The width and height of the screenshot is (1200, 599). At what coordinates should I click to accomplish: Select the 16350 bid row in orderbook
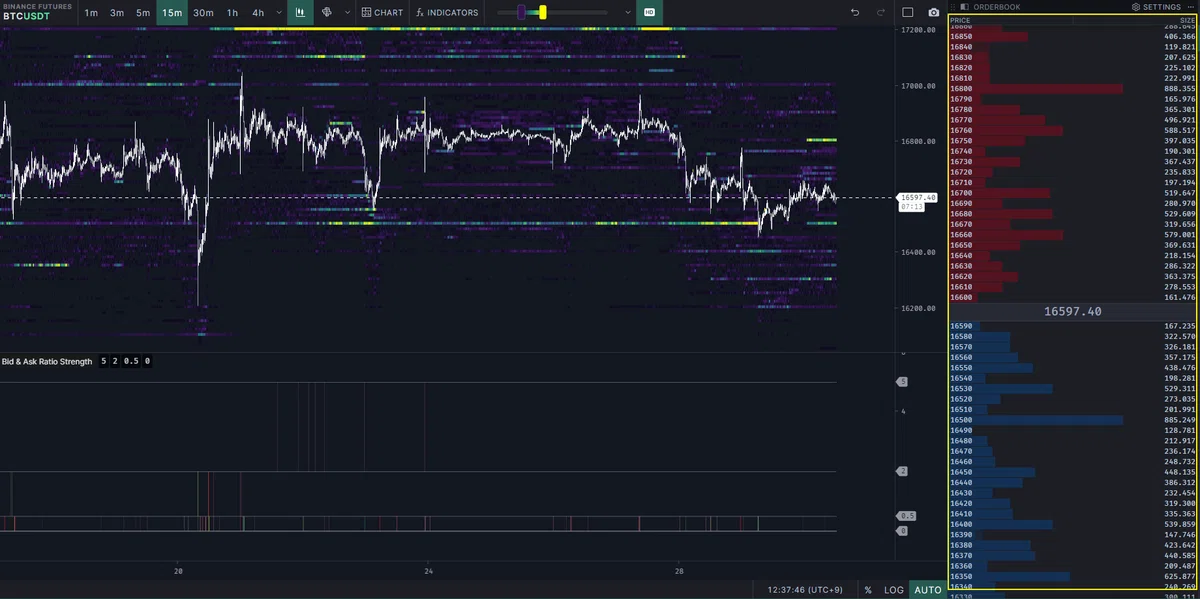click(x=1073, y=577)
